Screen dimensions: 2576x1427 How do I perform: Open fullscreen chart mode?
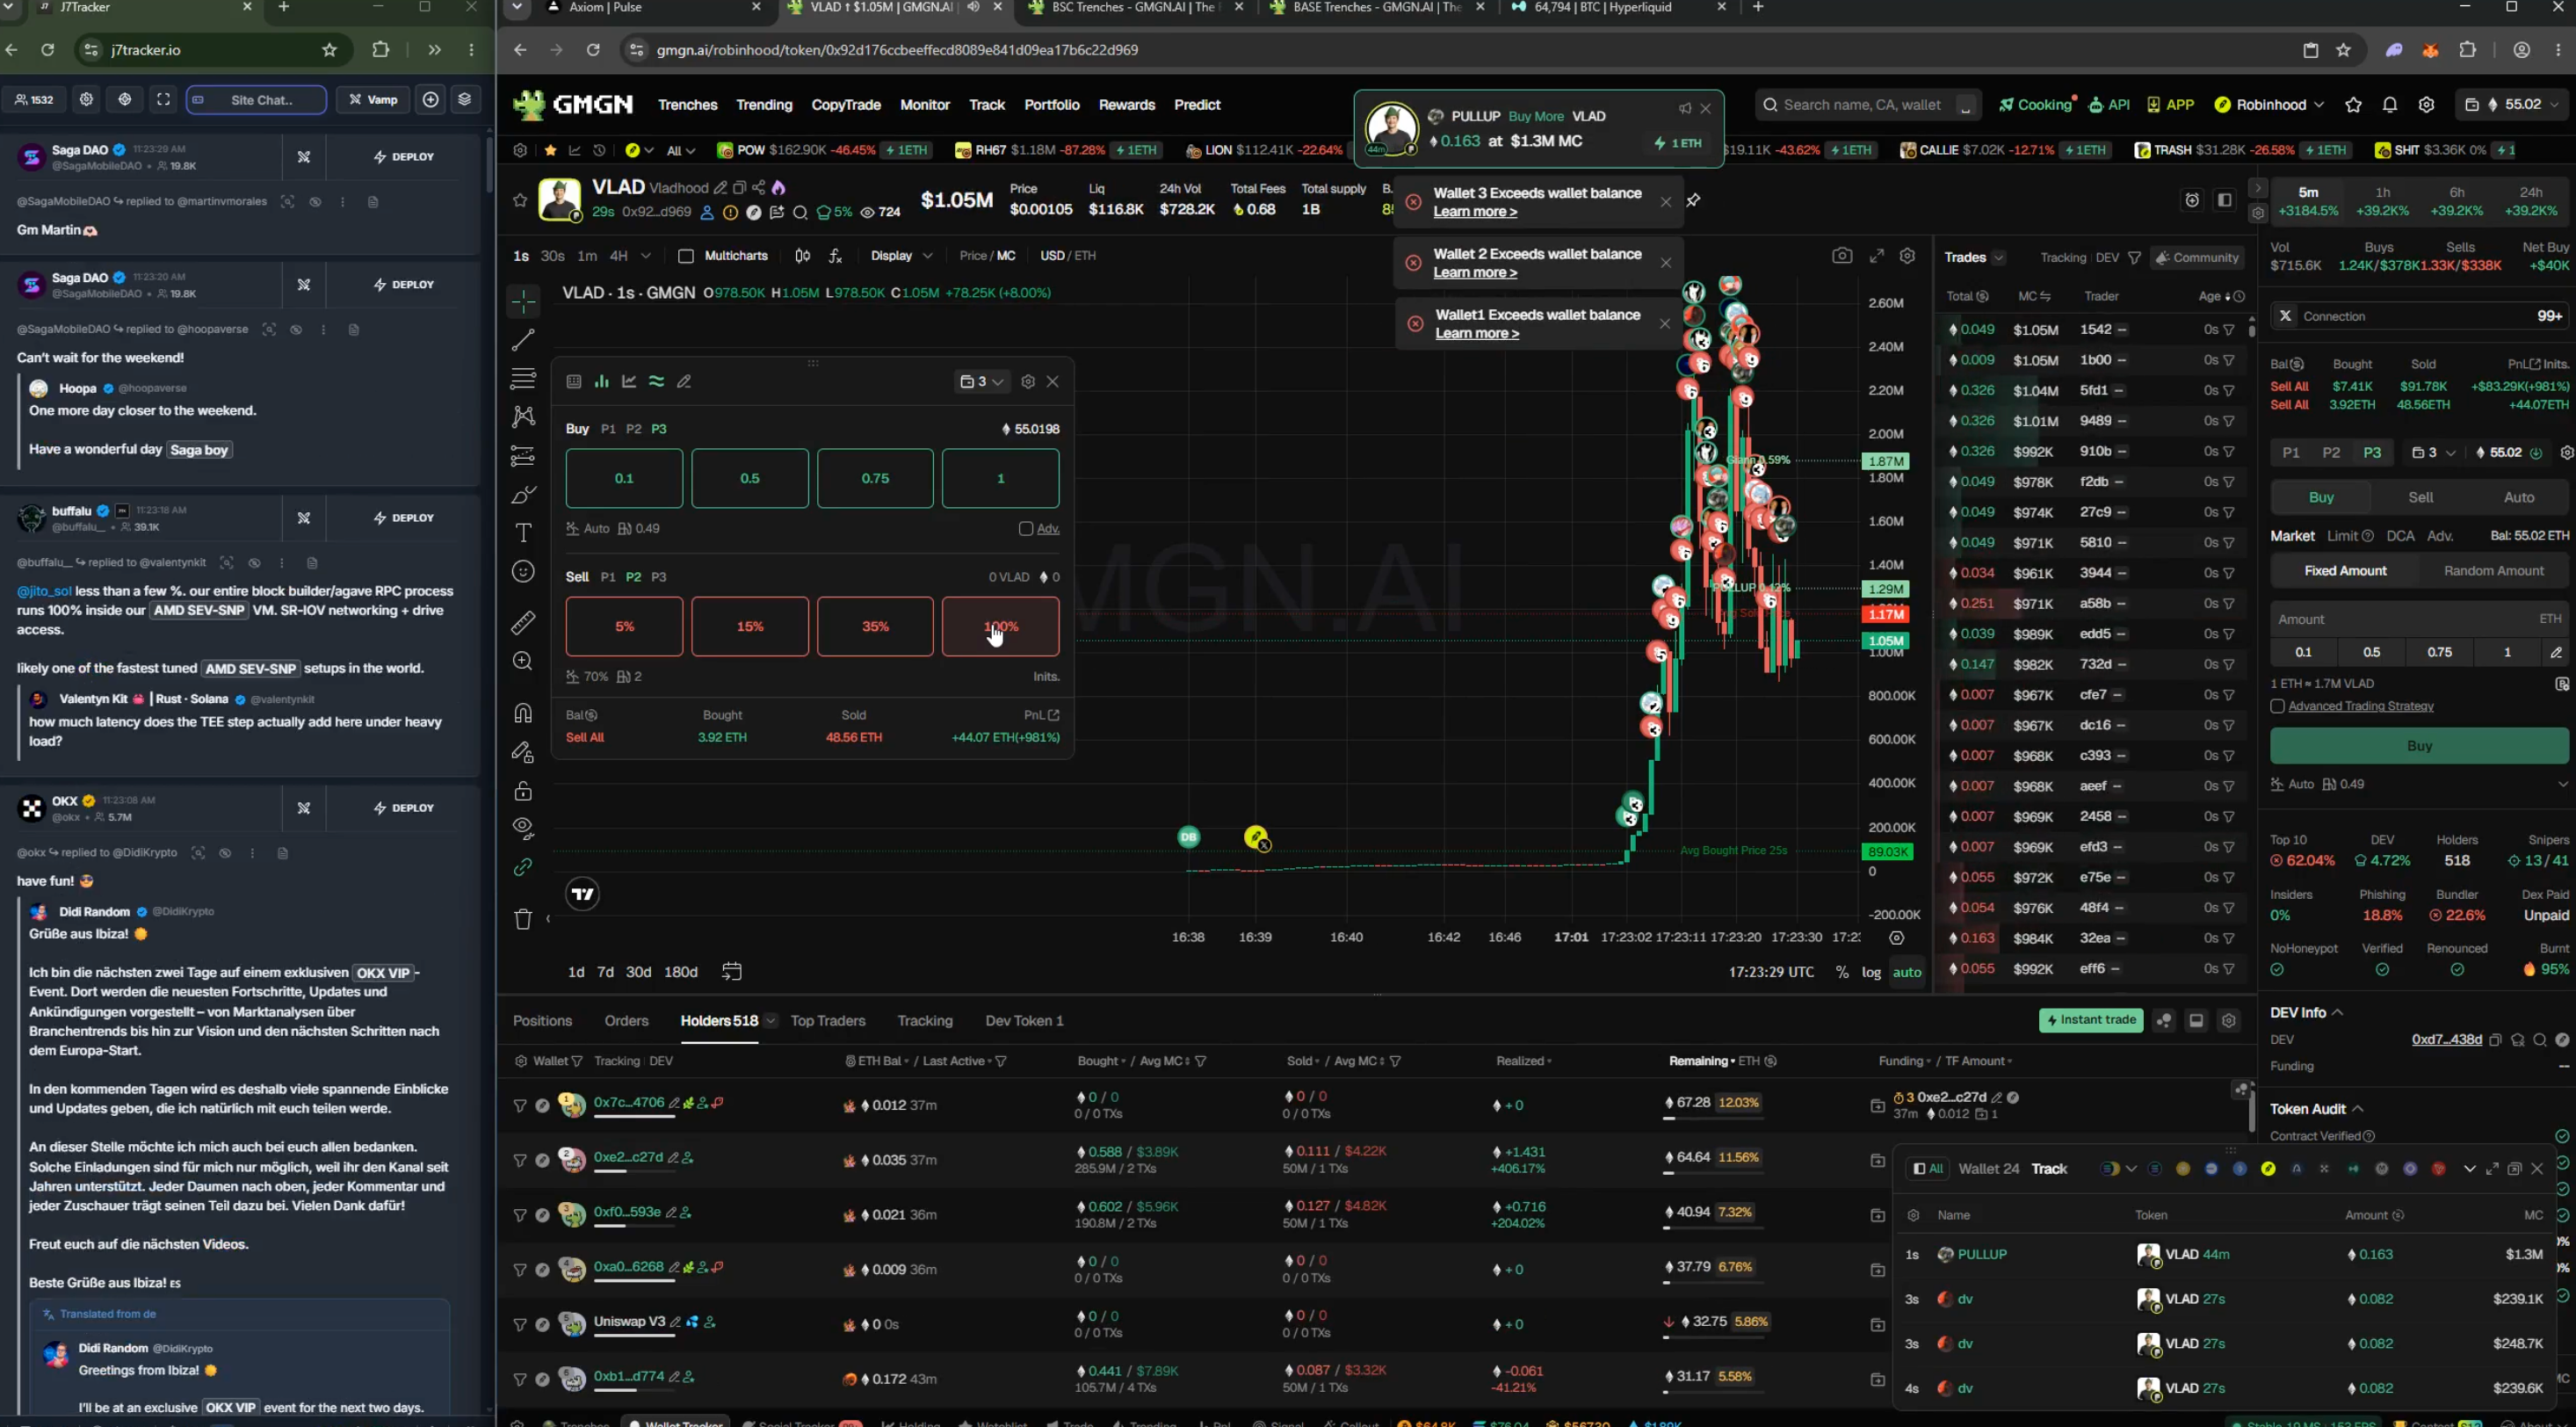click(x=1877, y=256)
